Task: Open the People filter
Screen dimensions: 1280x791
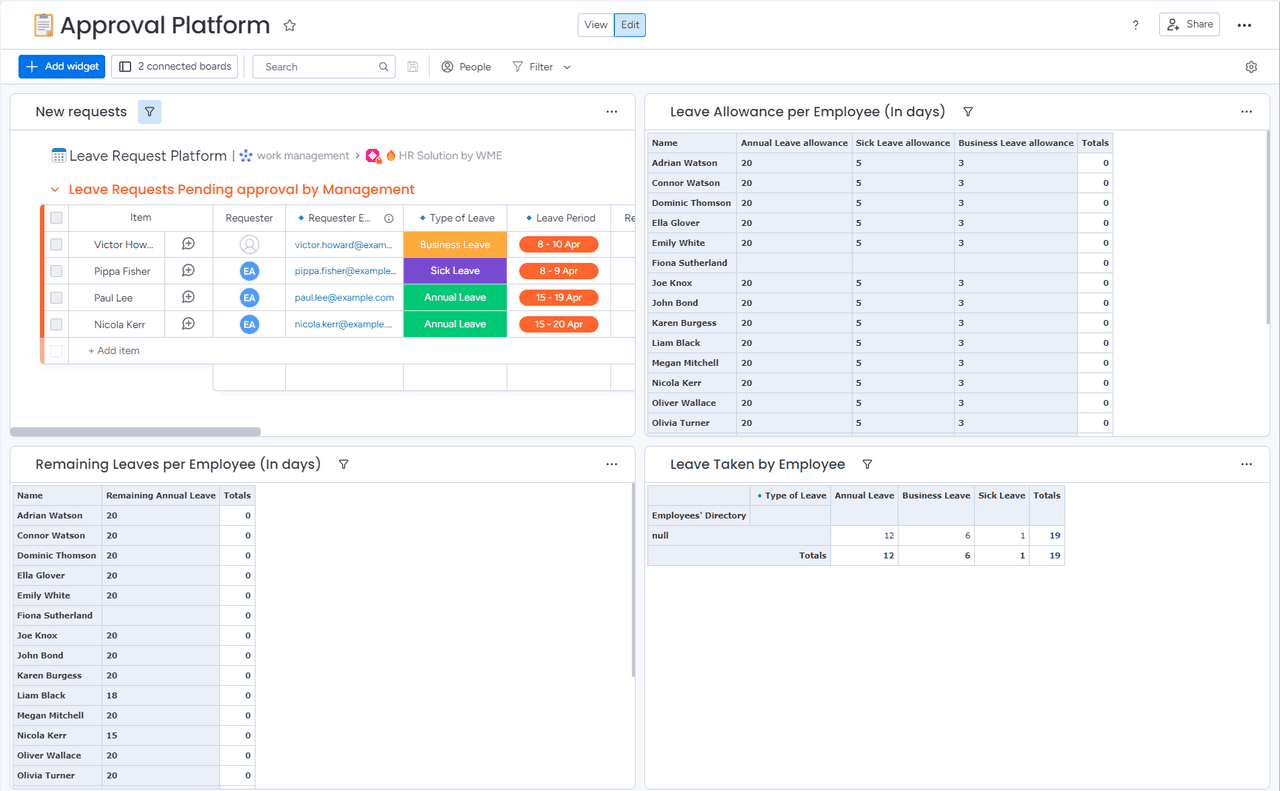Action: [466, 67]
